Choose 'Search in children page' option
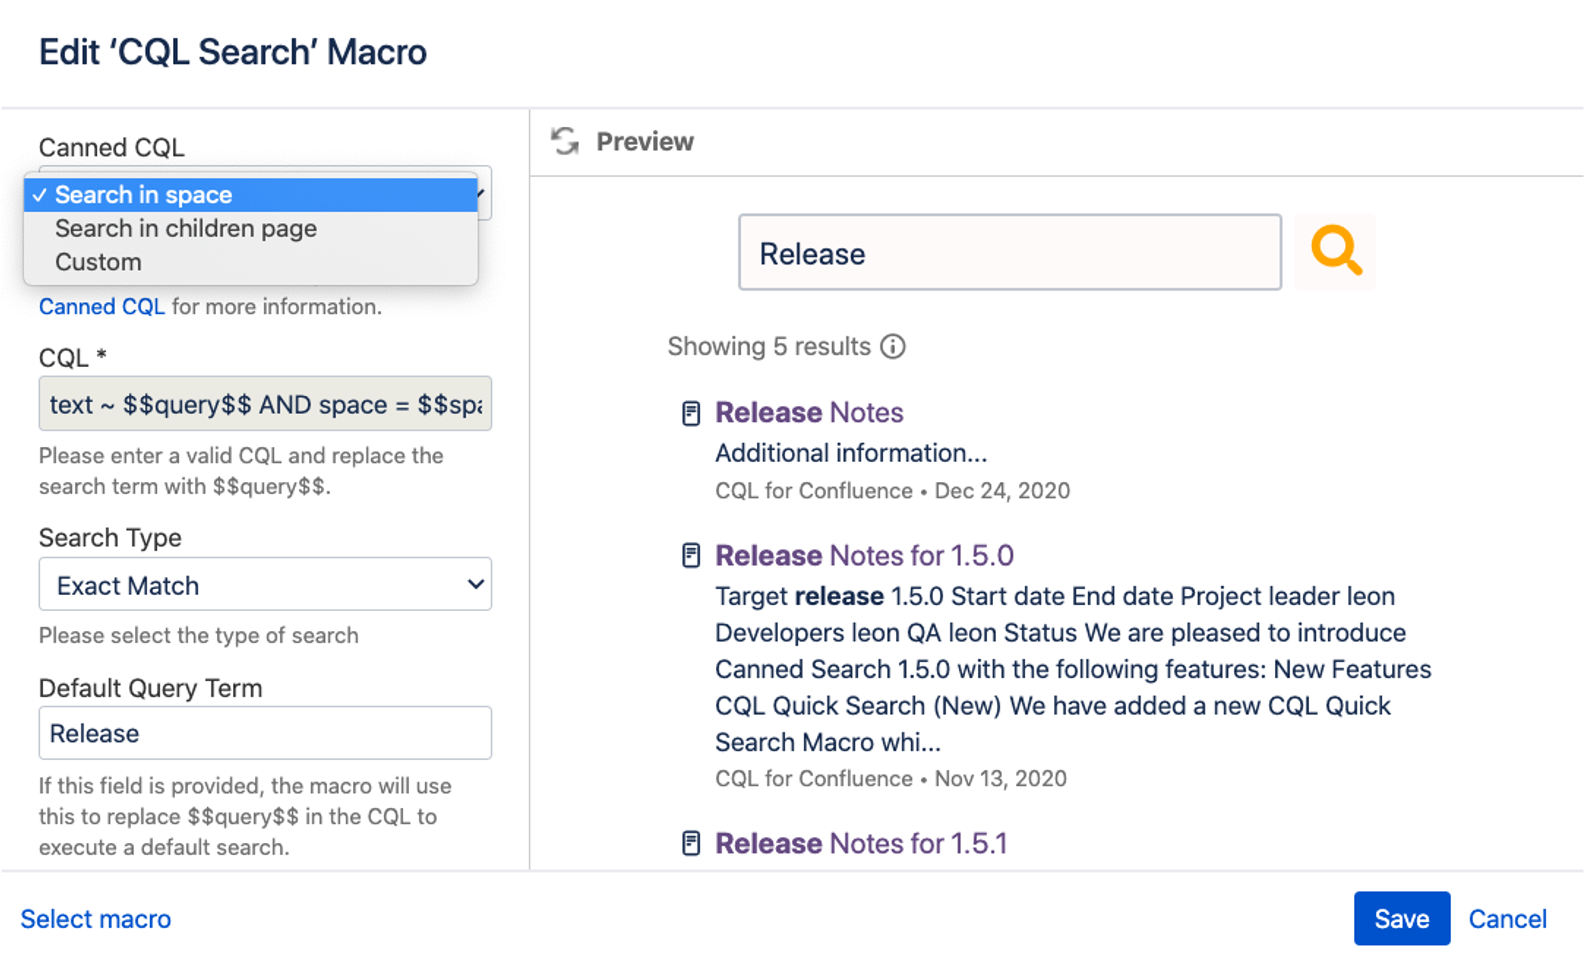Viewport: 1585px width, 964px height. tap(186, 229)
